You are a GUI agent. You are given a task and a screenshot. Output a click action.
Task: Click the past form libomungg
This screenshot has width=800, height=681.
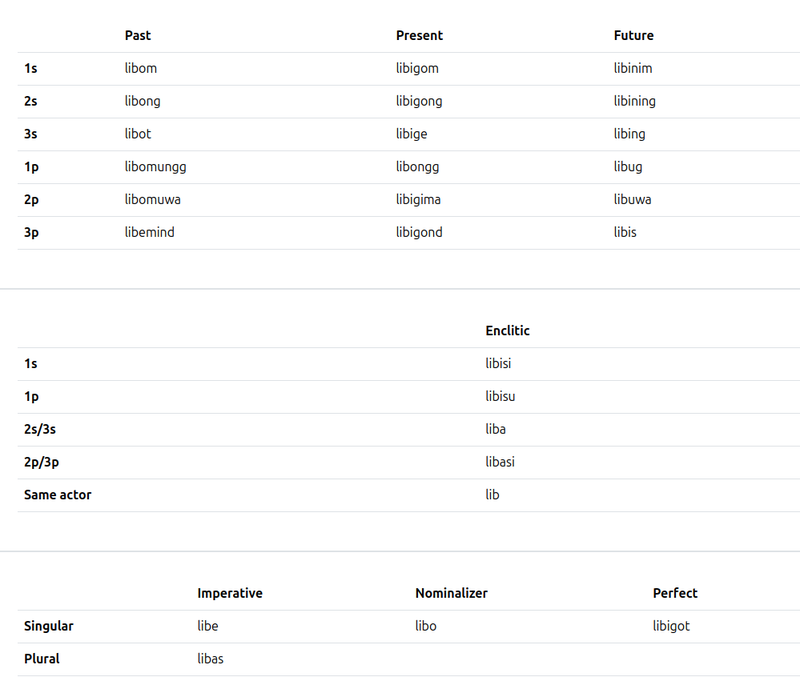pyautogui.click(x=155, y=167)
